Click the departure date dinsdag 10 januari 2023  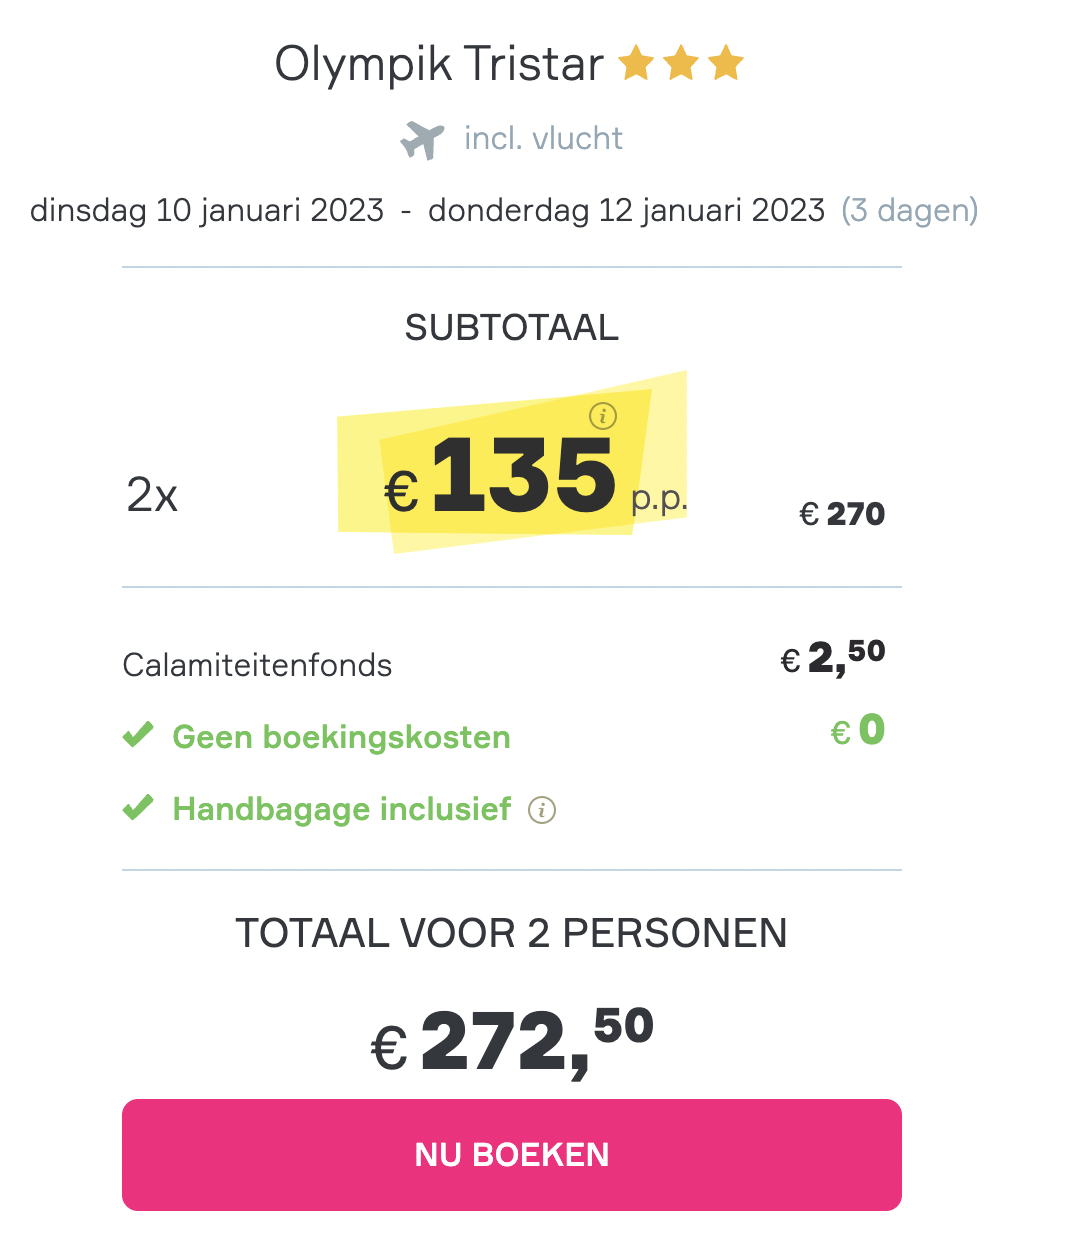click(x=207, y=210)
